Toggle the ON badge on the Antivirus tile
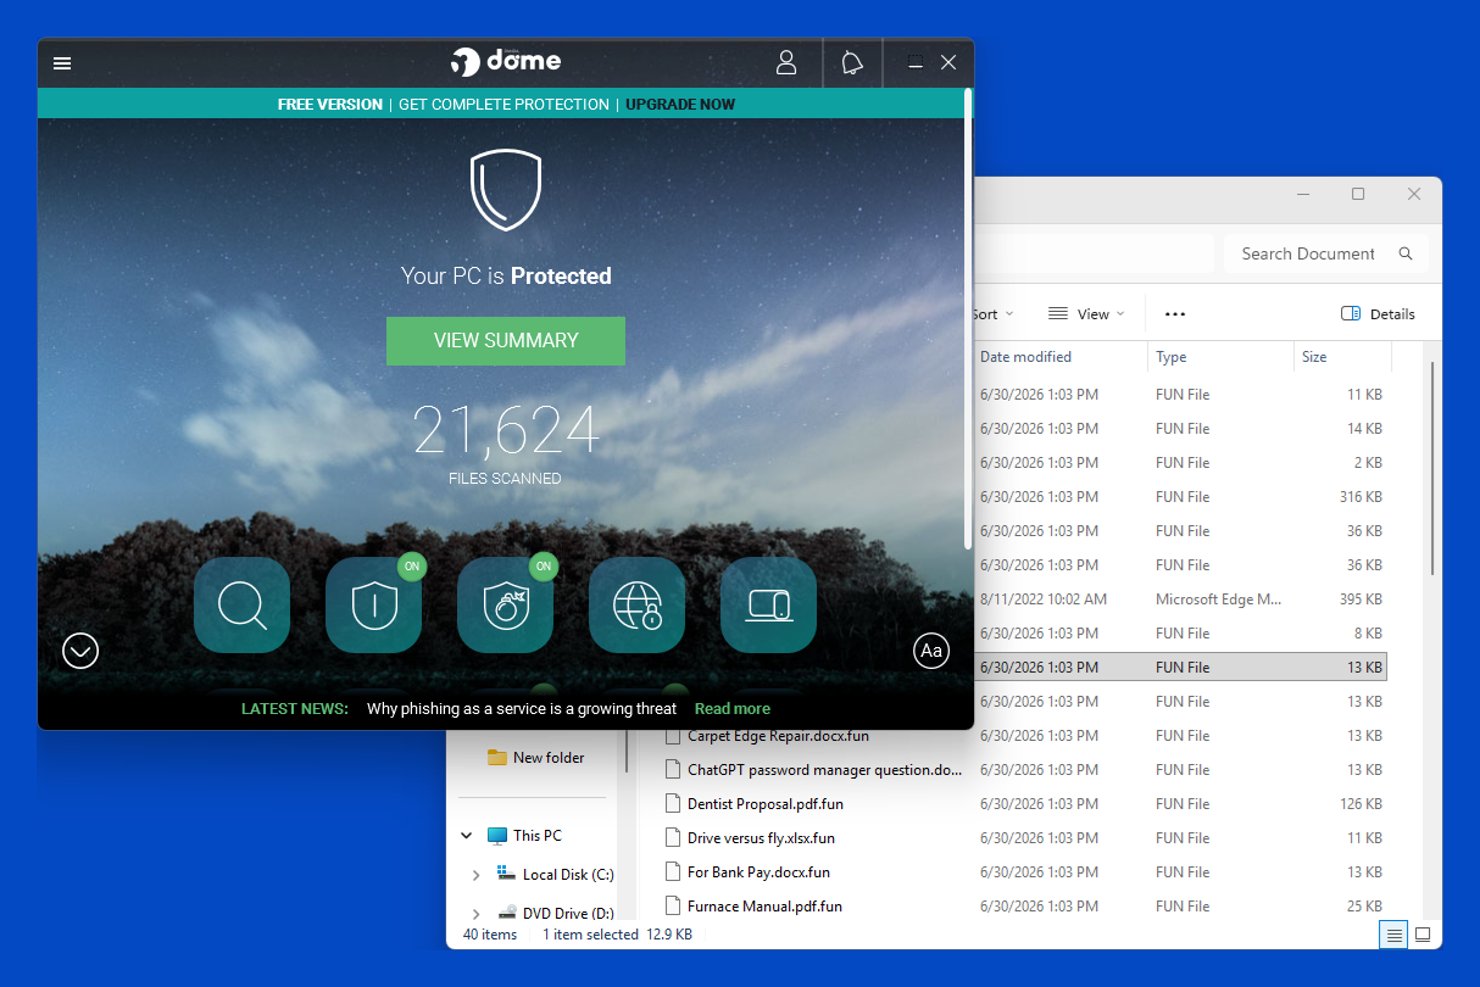 tap(412, 566)
